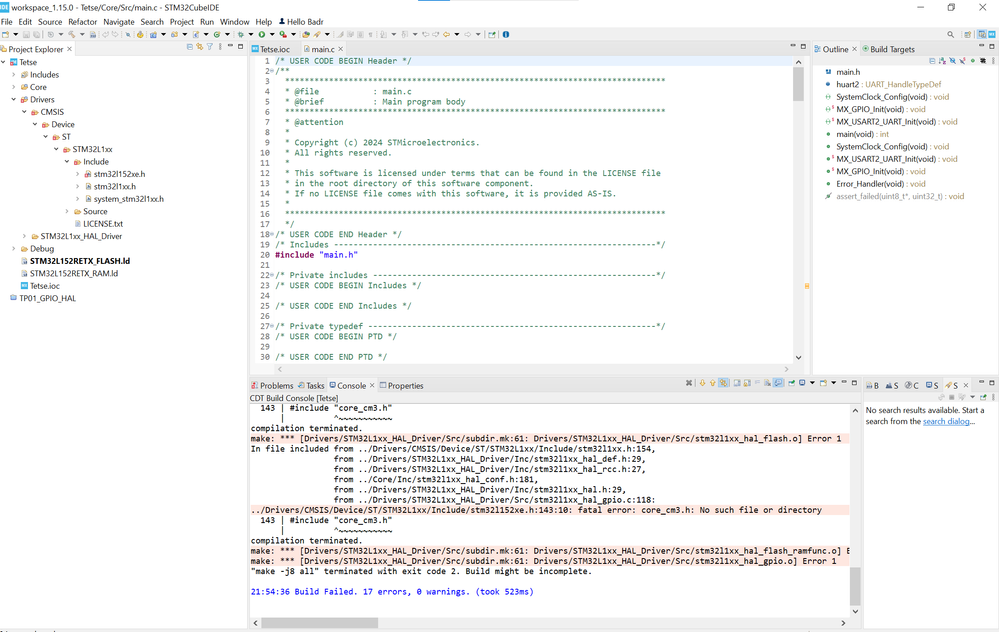This screenshot has width=999, height=632.
Task: Open External Tools from the toolbar
Action: click(x=284, y=35)
